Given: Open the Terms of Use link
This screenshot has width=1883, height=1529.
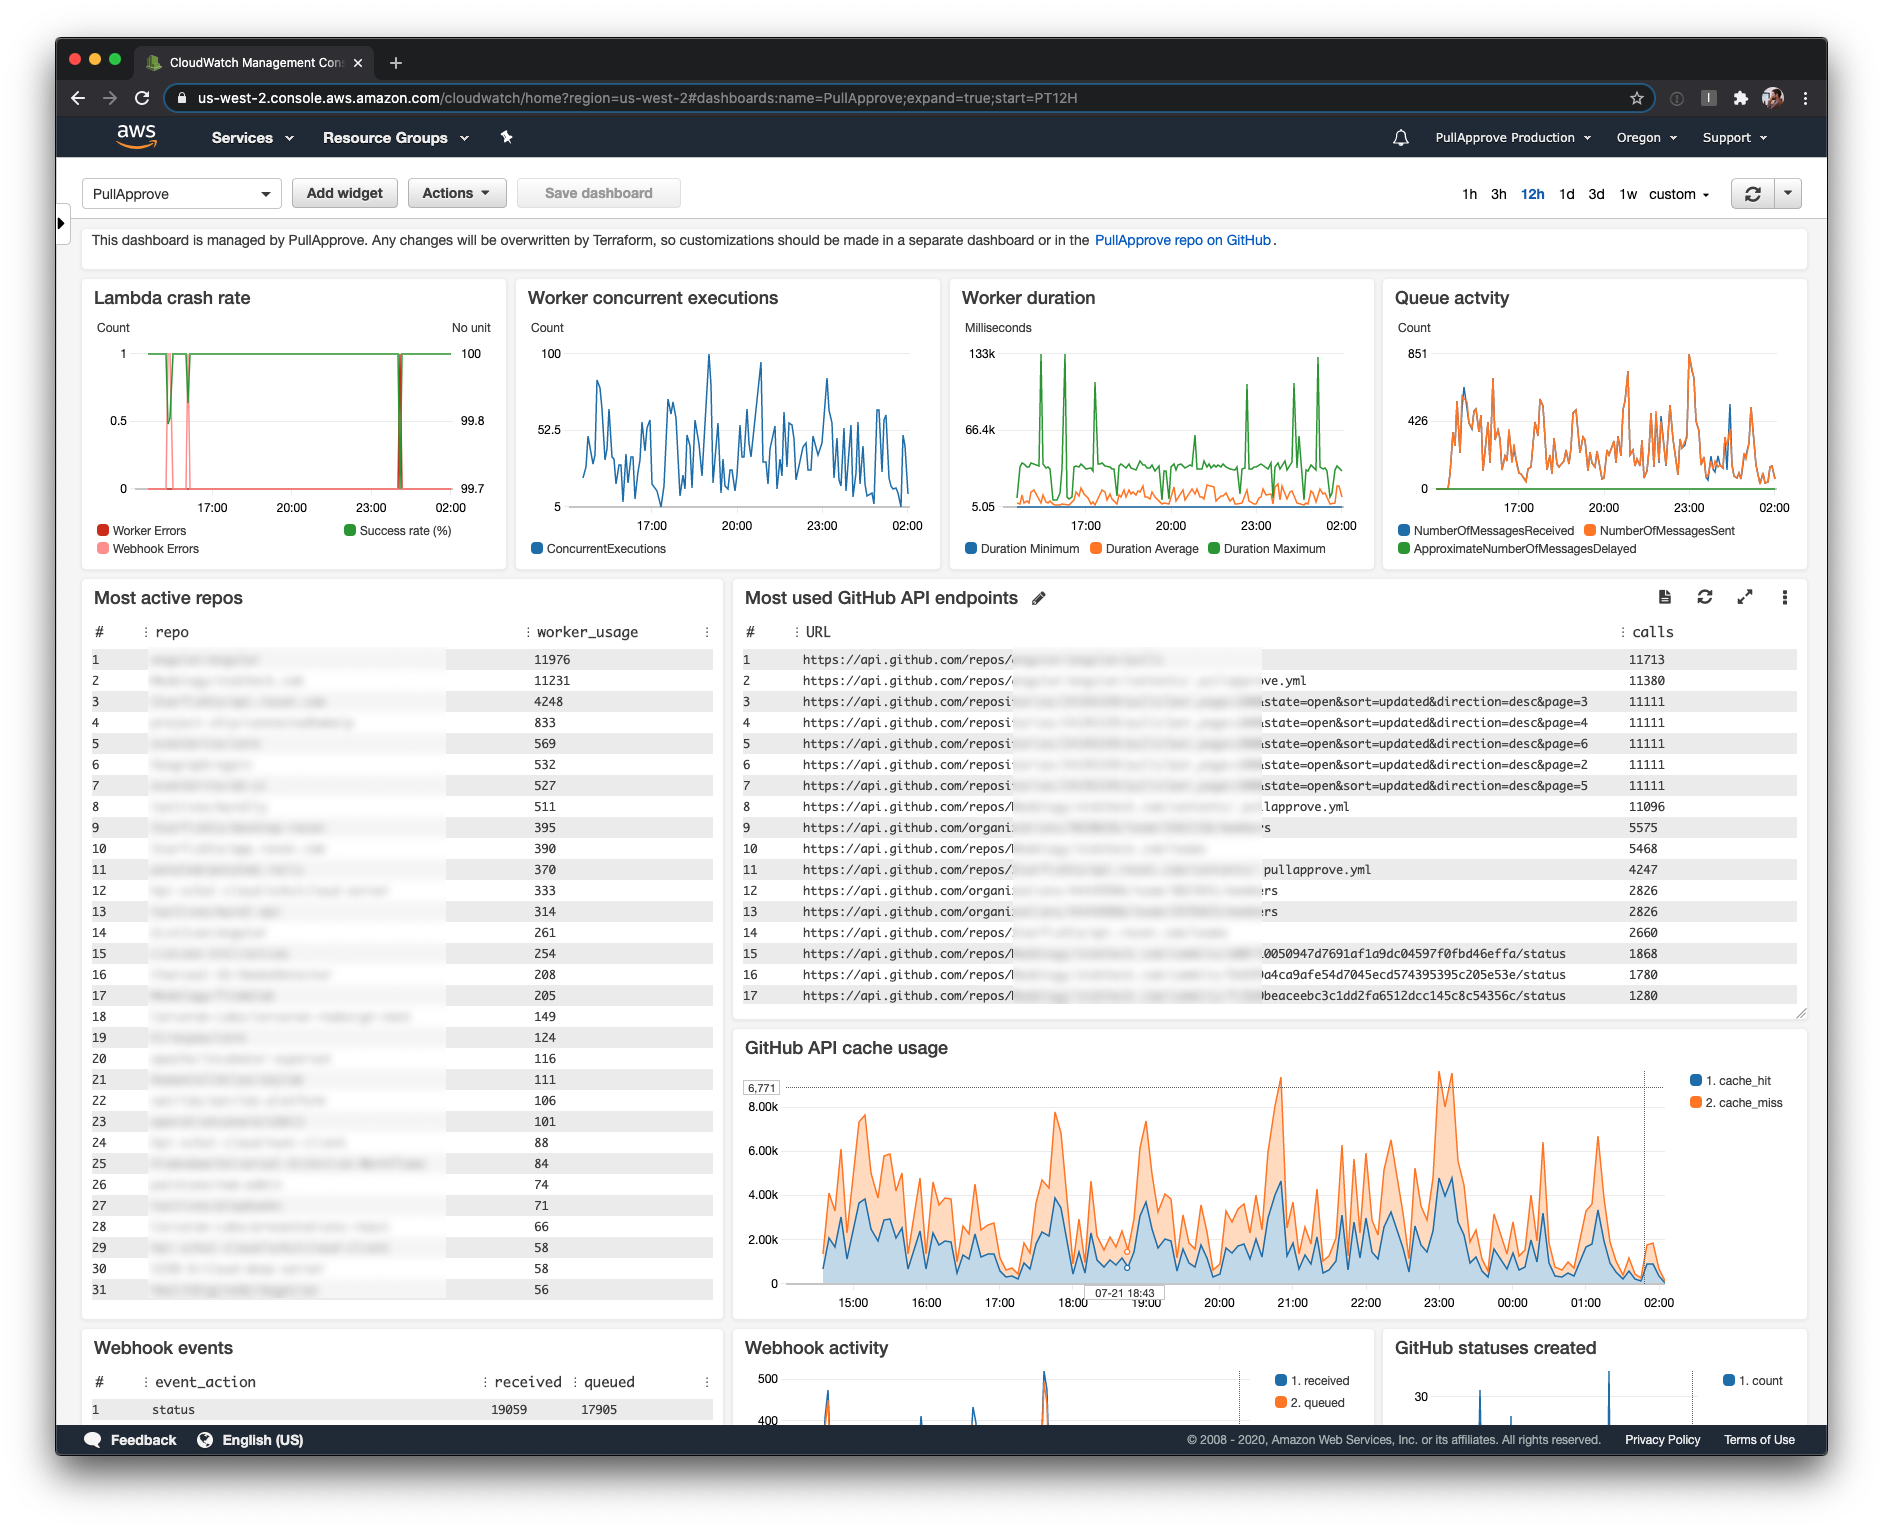Looking at the screenshot, I should (x=1759, y=1440).
